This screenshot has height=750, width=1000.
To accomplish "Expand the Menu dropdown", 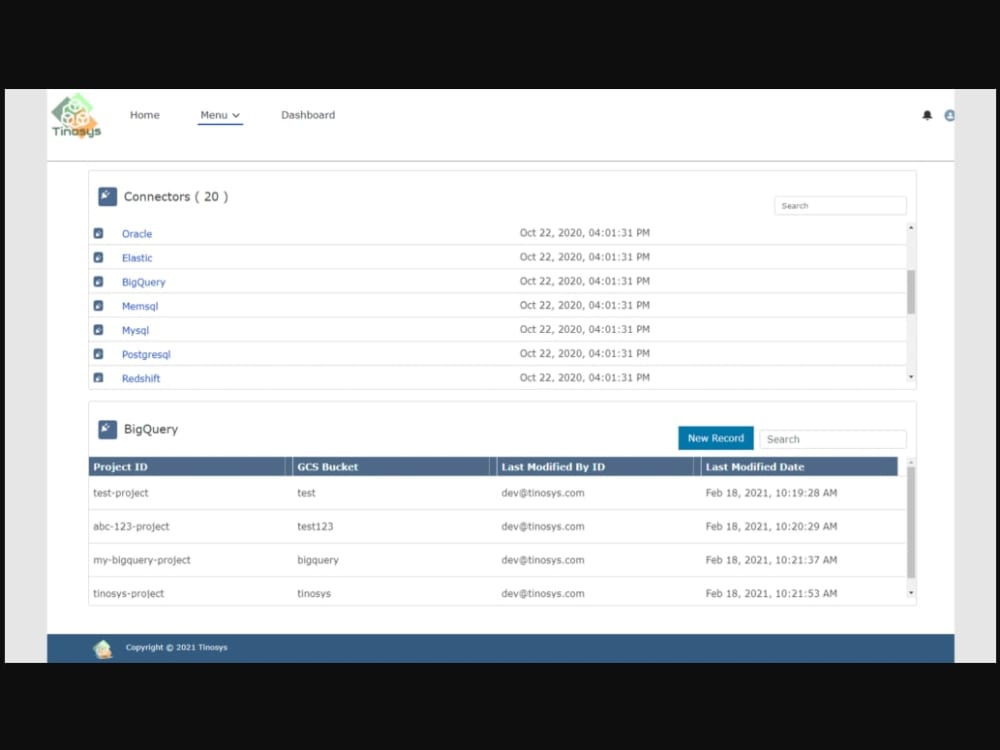I will [x=219, y=115].
